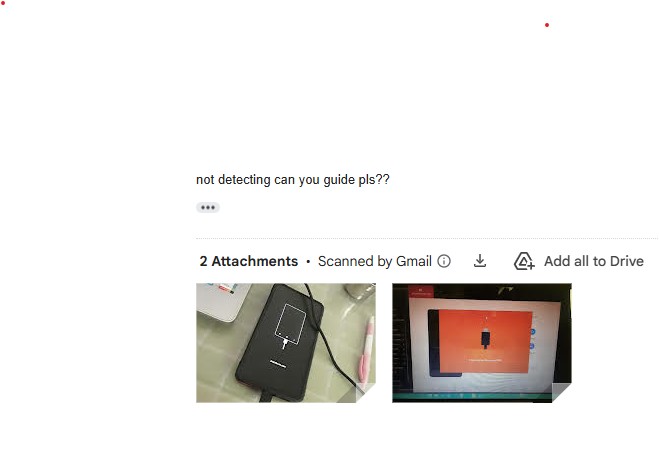Select the Add all to Drive label

(593, 261)
